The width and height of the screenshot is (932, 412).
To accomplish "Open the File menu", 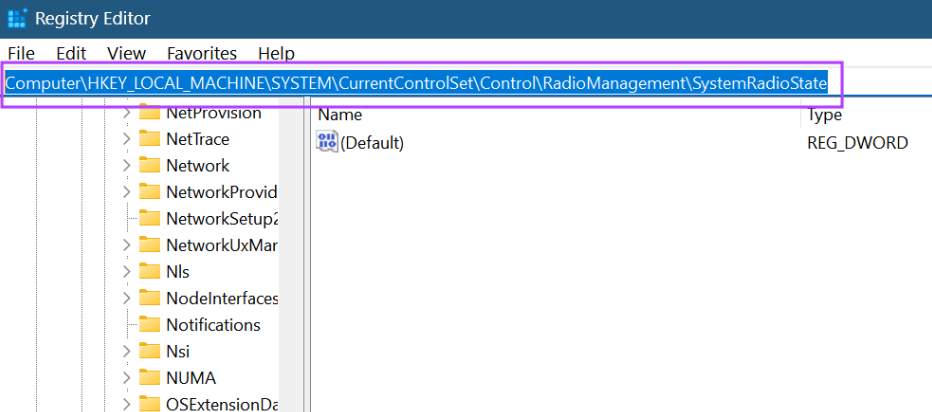I will click(x=21, y=53).
